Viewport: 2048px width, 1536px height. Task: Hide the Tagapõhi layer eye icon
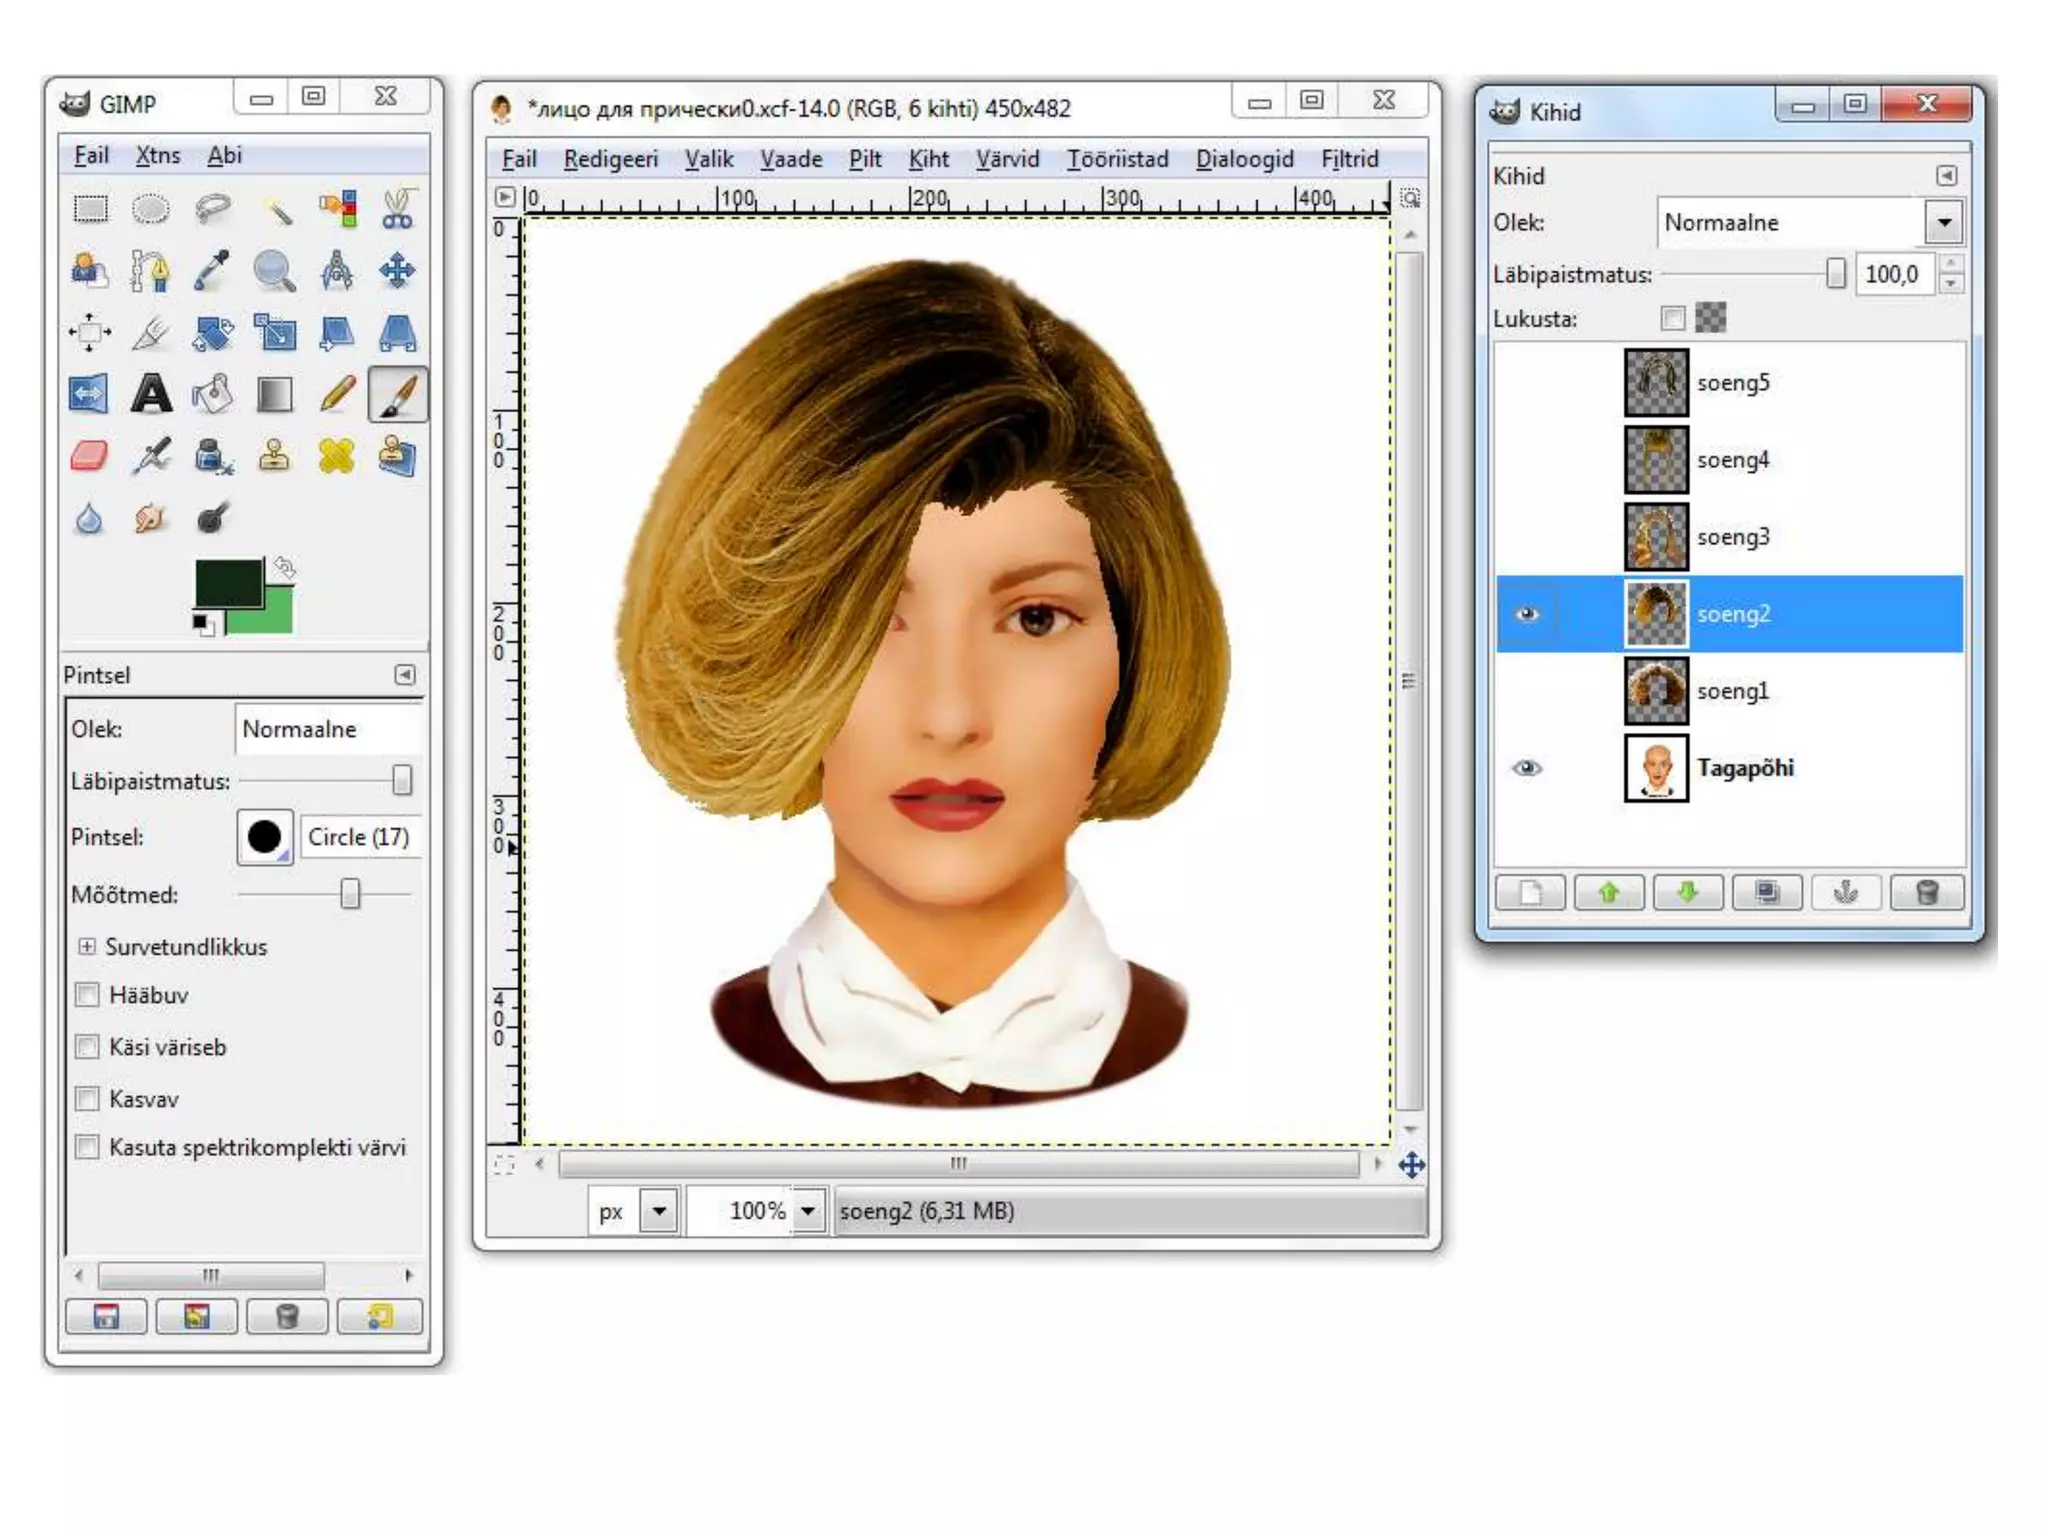[x=1526, y=768]
